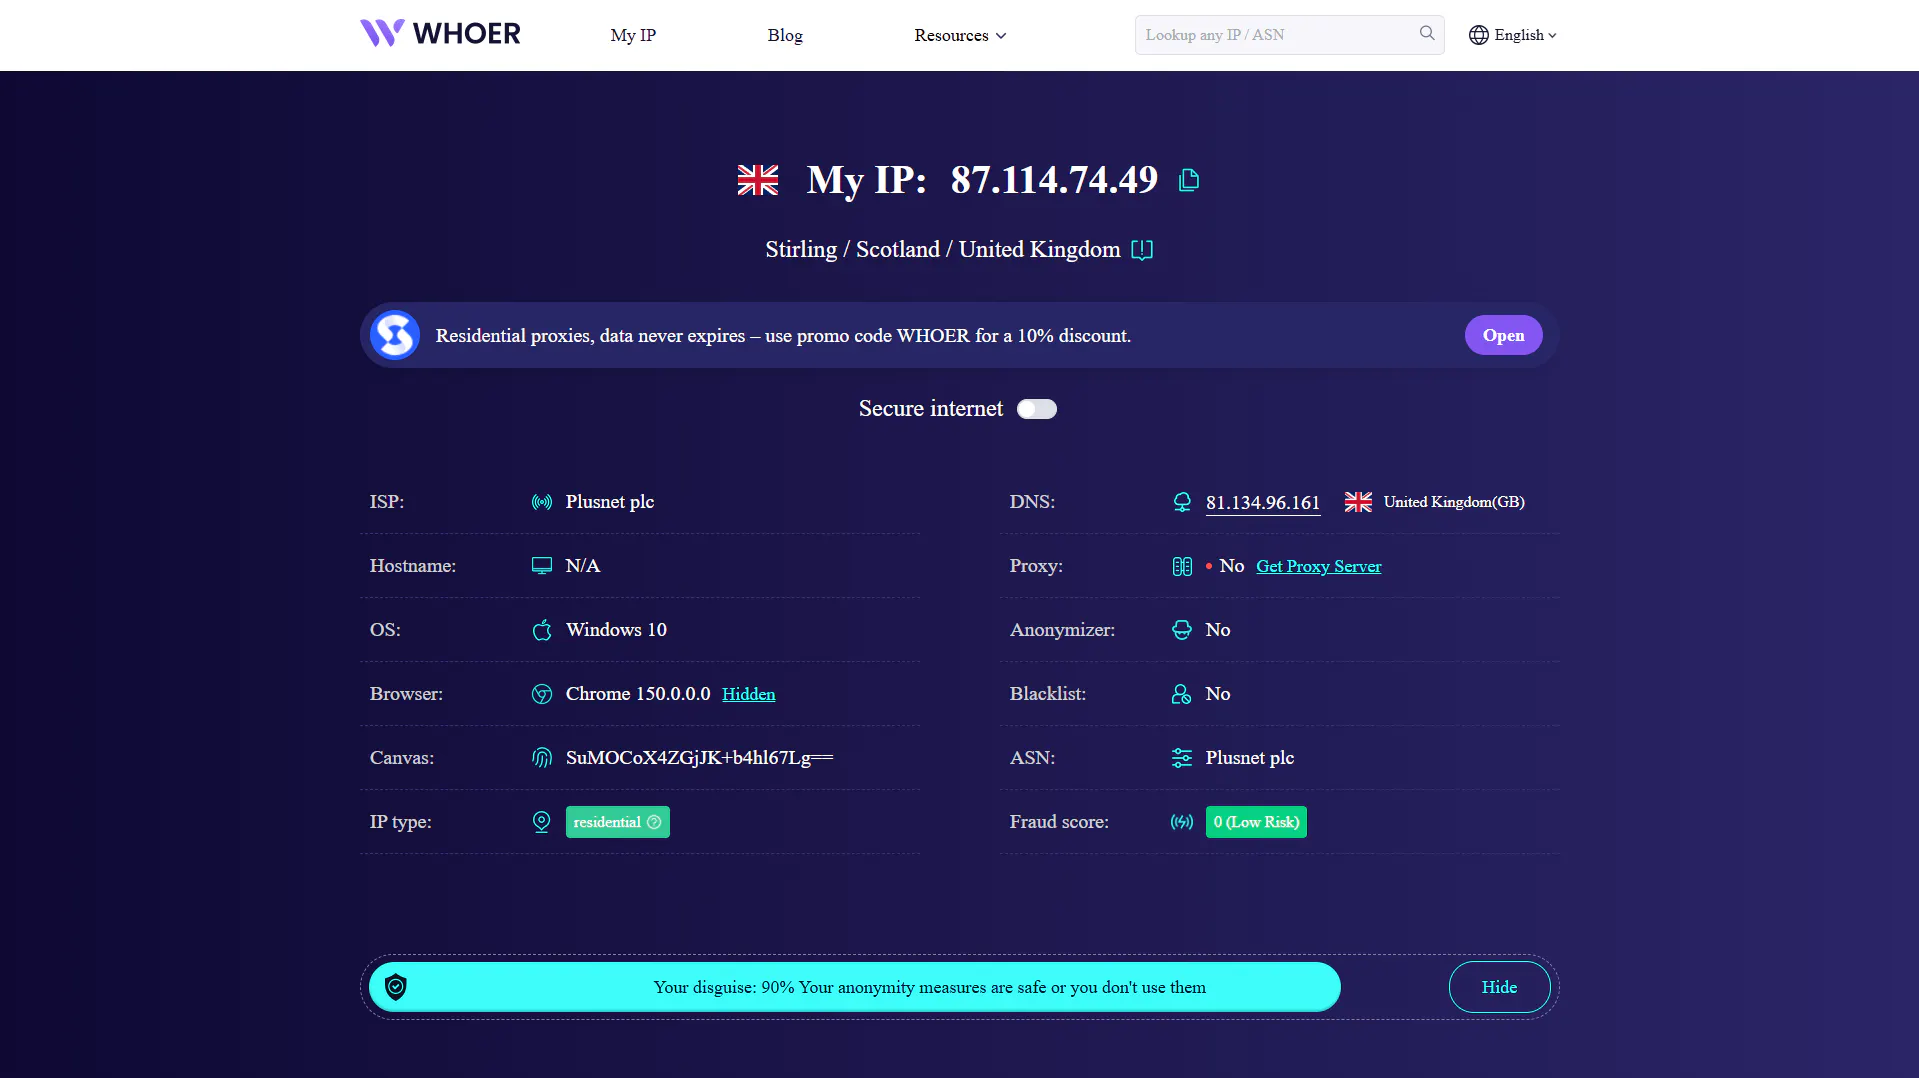Screen dimensions: 1919x1078
Task: Focus the Lookup any IP / ASN field
Action: pyautogui.click(x=1290, y=35)
